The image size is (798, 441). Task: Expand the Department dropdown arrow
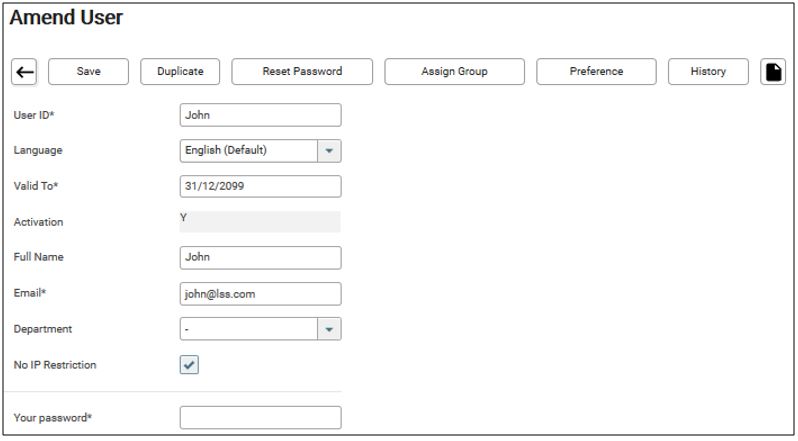click(329, 329)
